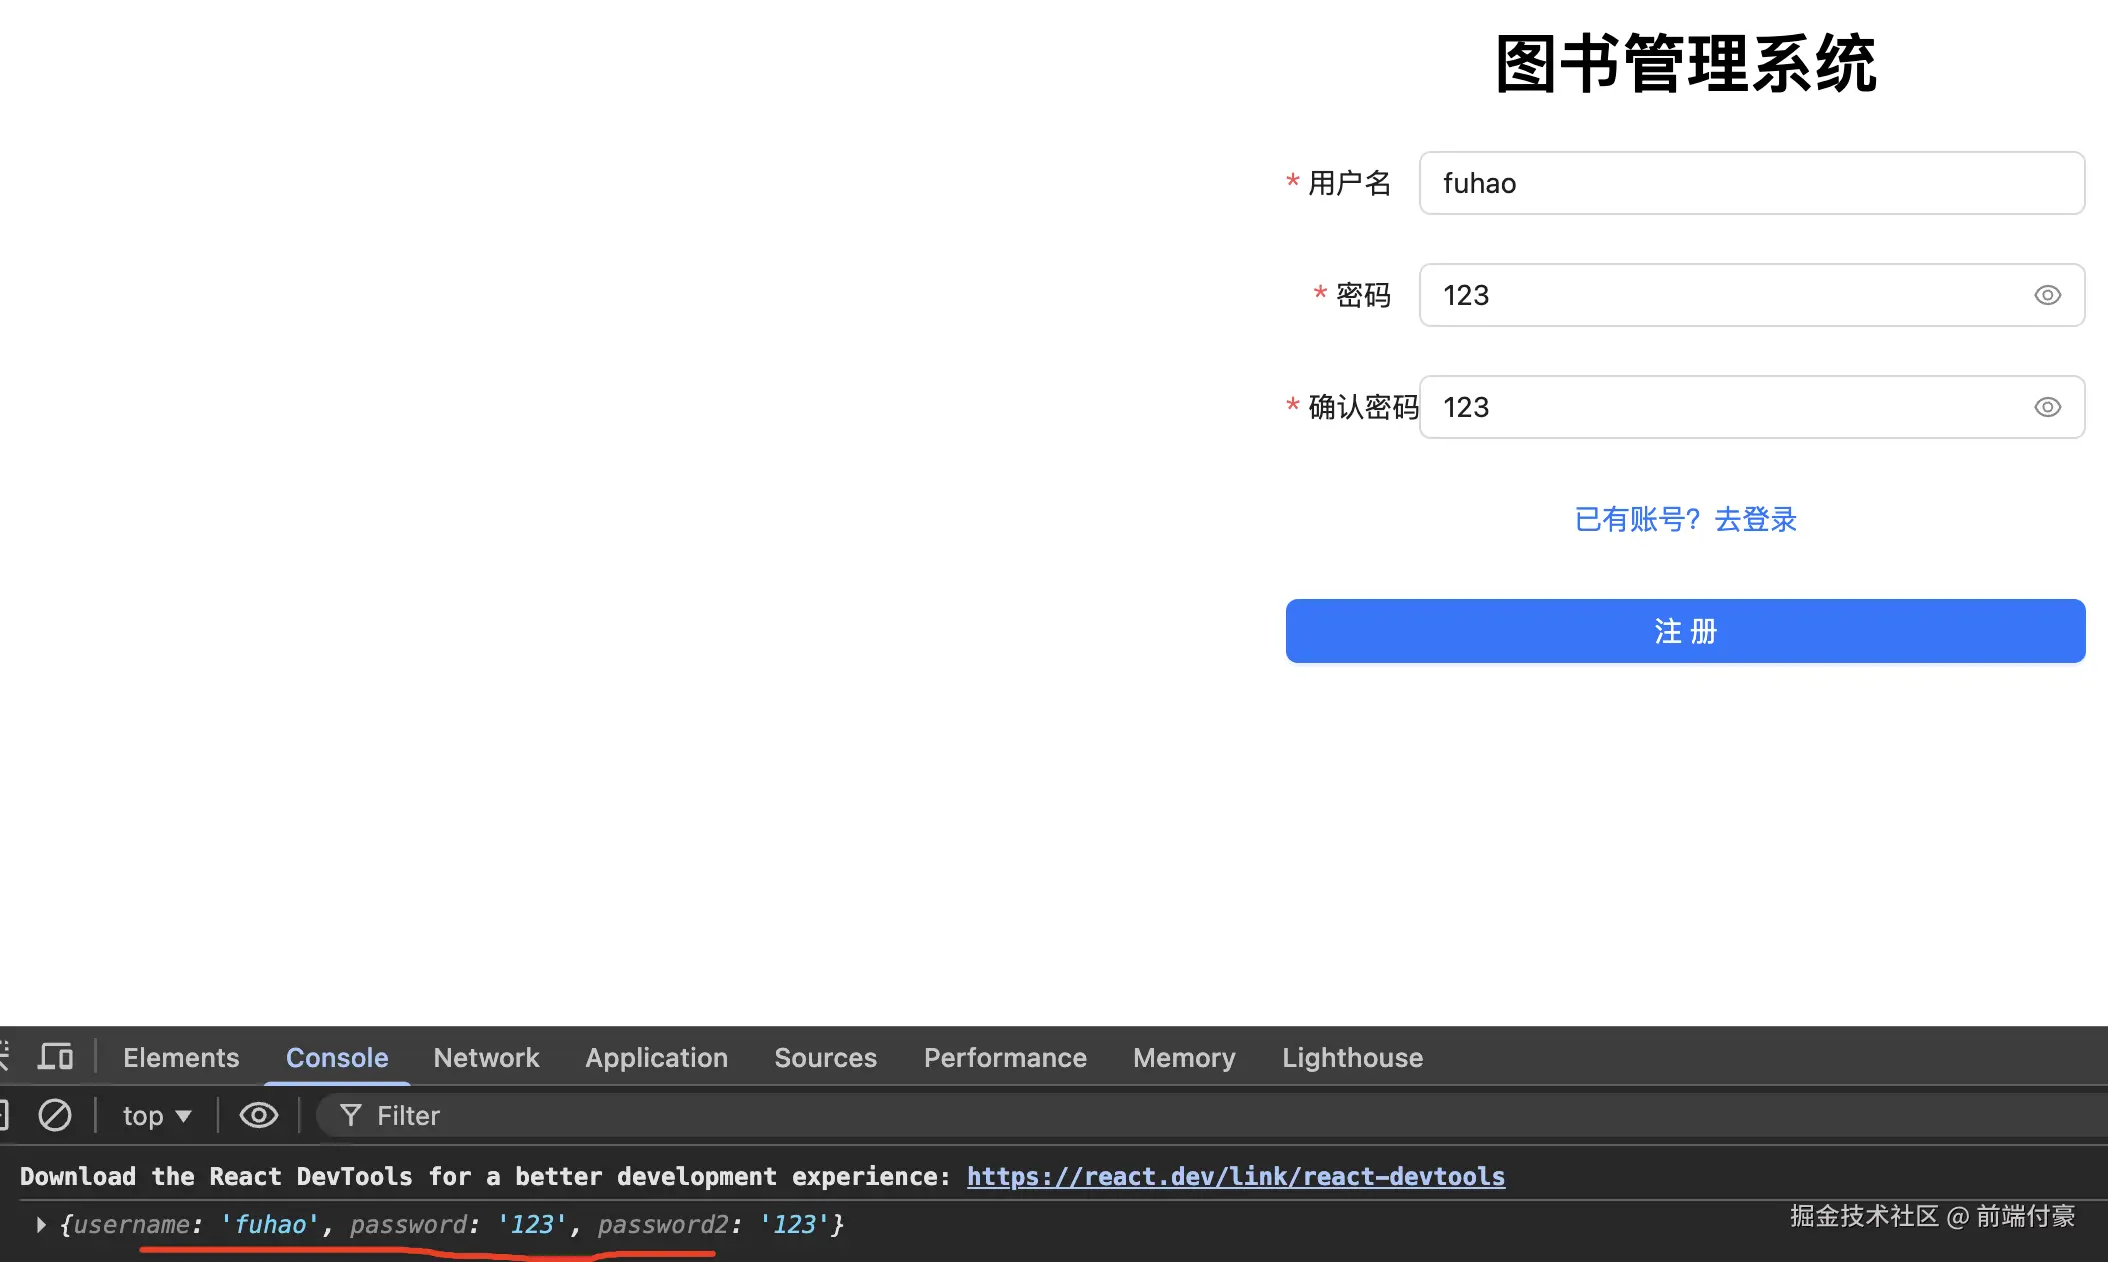Follow the 已有账号？去登录 link
Image resolution: width=2108 pixels, height=1262 pixels.
(x=1685, y=519)
